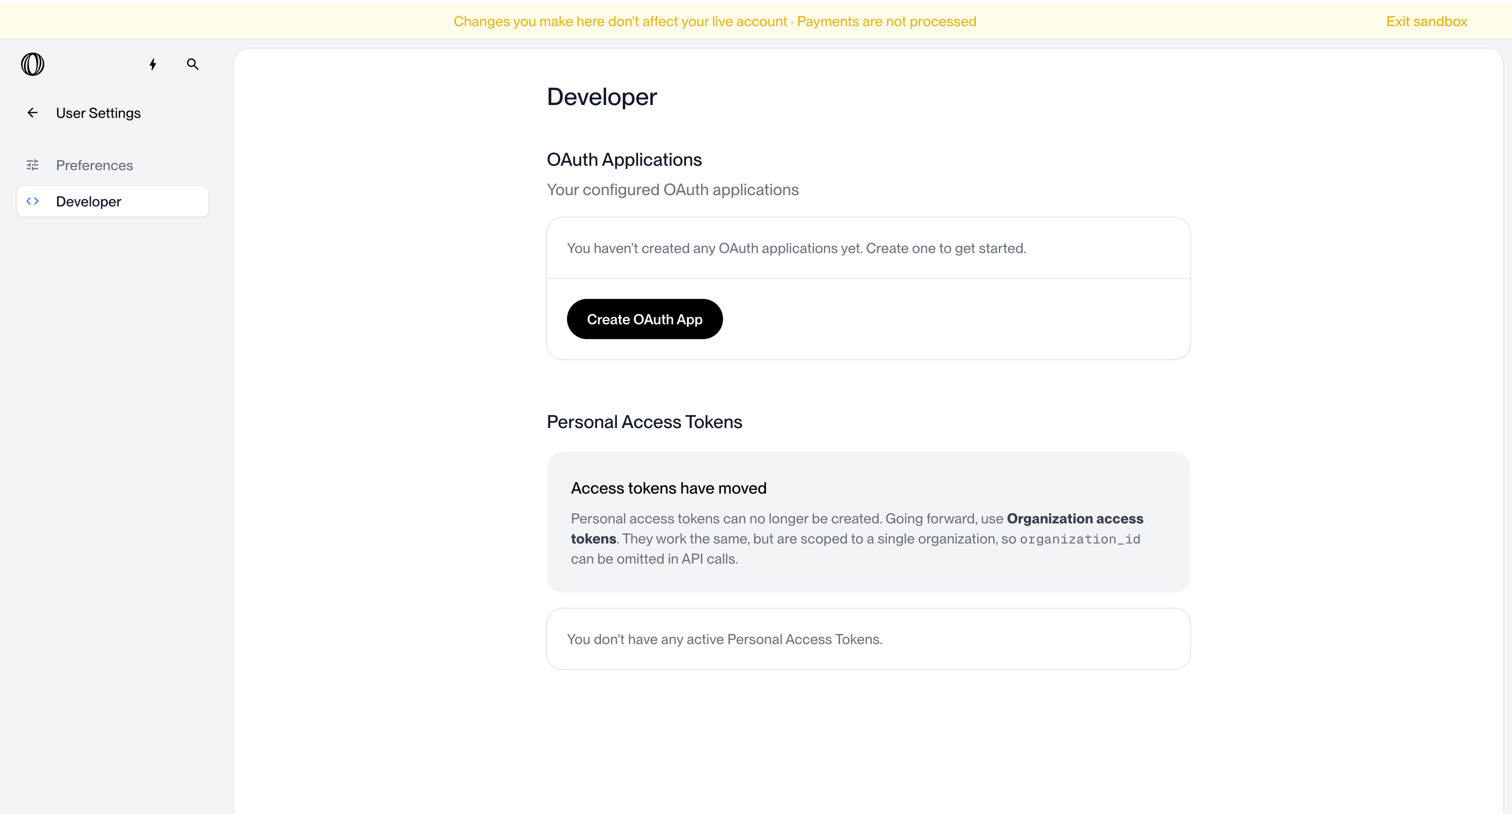Viewport: 1512px width, 814px height.
Task: Click the User Settings heading label
Action: point(98,113)
